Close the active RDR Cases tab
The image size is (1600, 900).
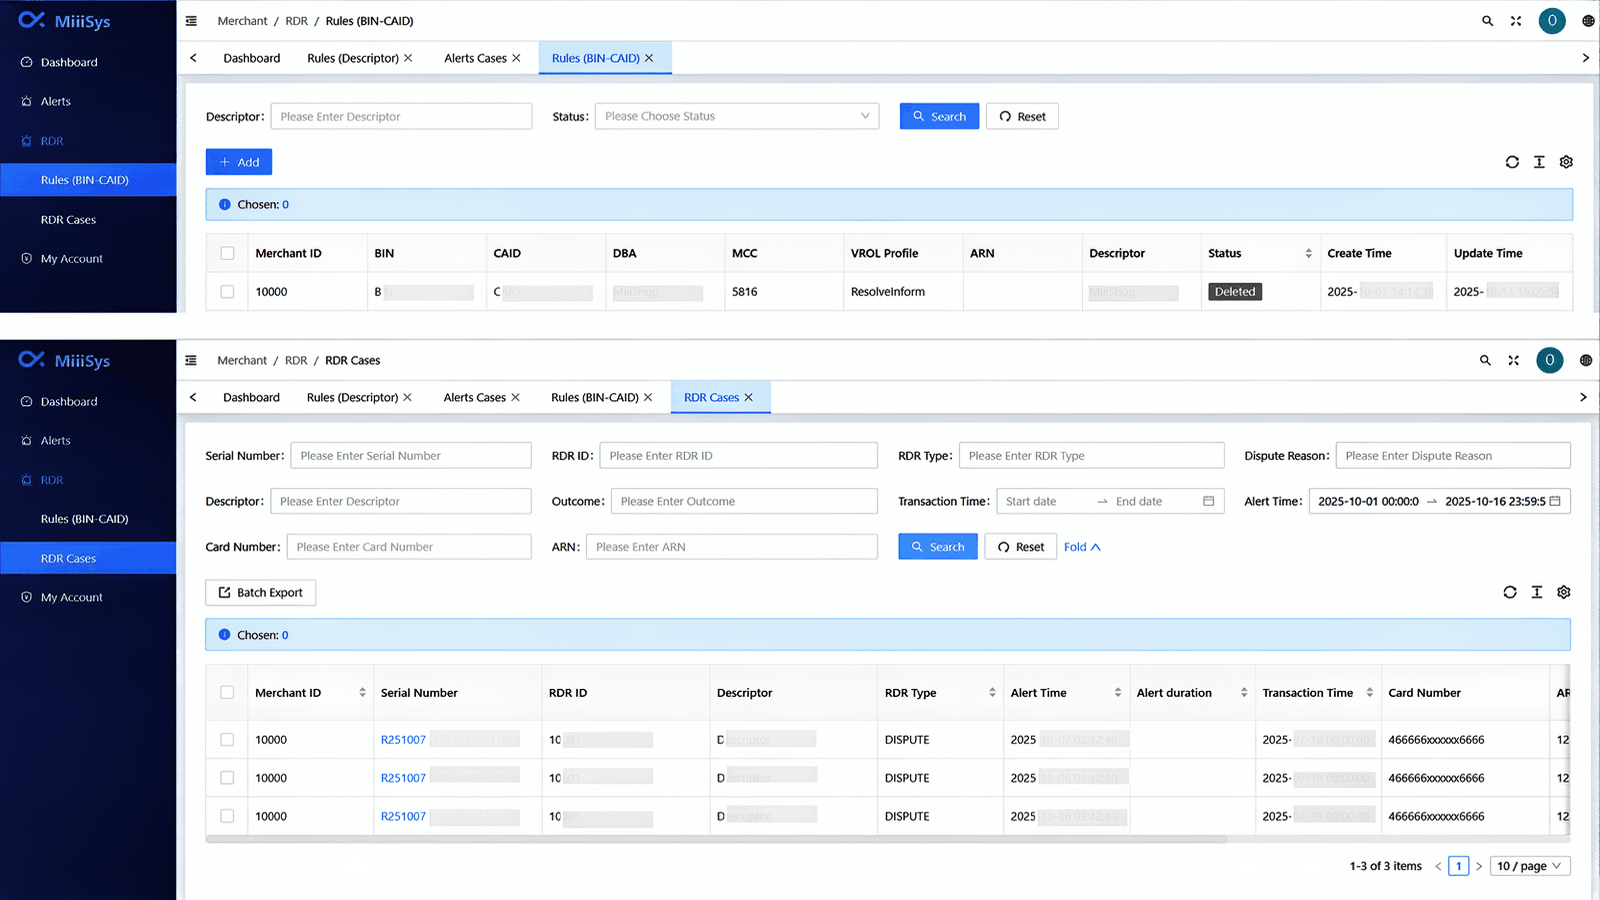coord(748,397)
